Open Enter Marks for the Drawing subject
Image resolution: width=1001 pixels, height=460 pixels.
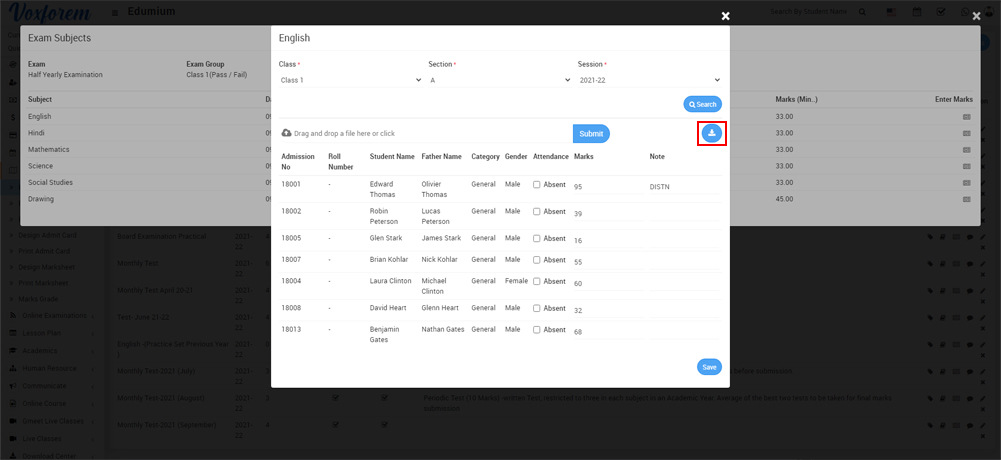966,199
